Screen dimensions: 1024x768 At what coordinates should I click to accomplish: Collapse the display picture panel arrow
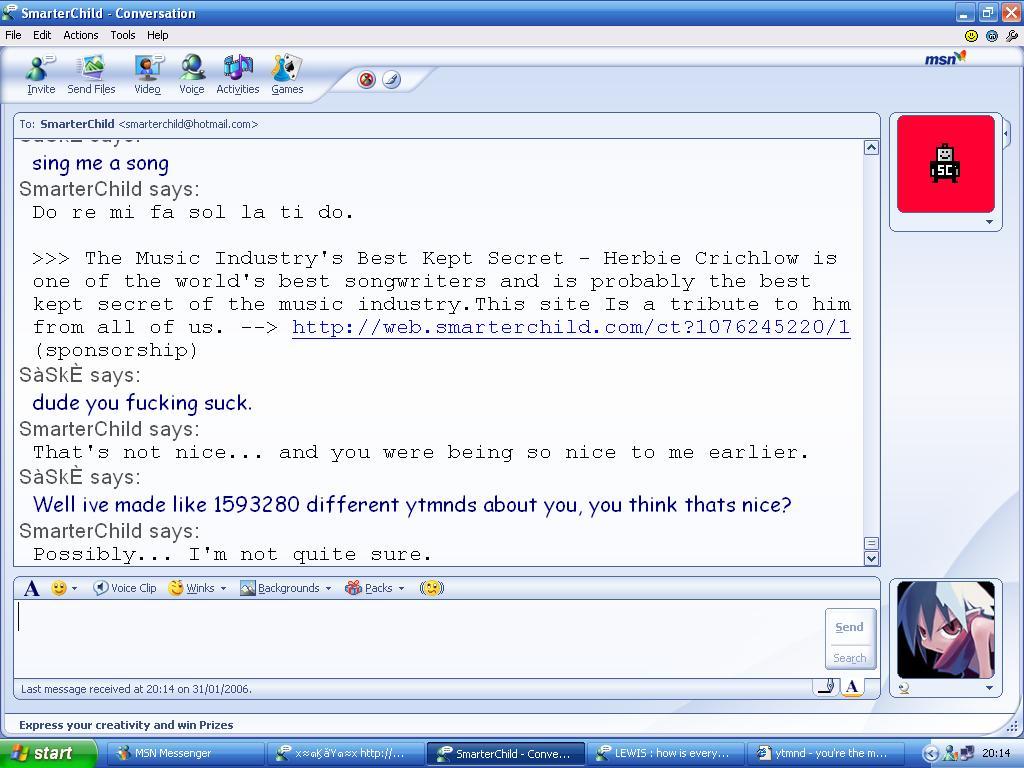tap(1006, 132)
